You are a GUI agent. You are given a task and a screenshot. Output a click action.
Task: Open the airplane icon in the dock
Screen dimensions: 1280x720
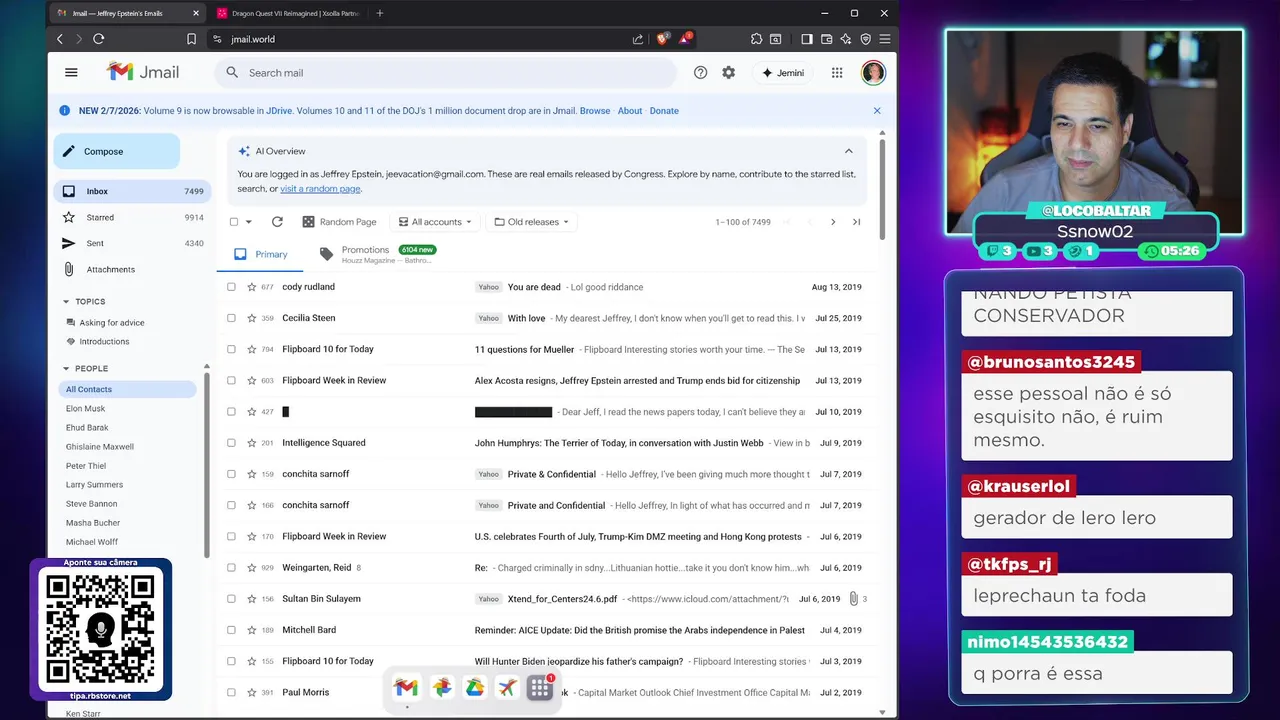tap(507, 687)
